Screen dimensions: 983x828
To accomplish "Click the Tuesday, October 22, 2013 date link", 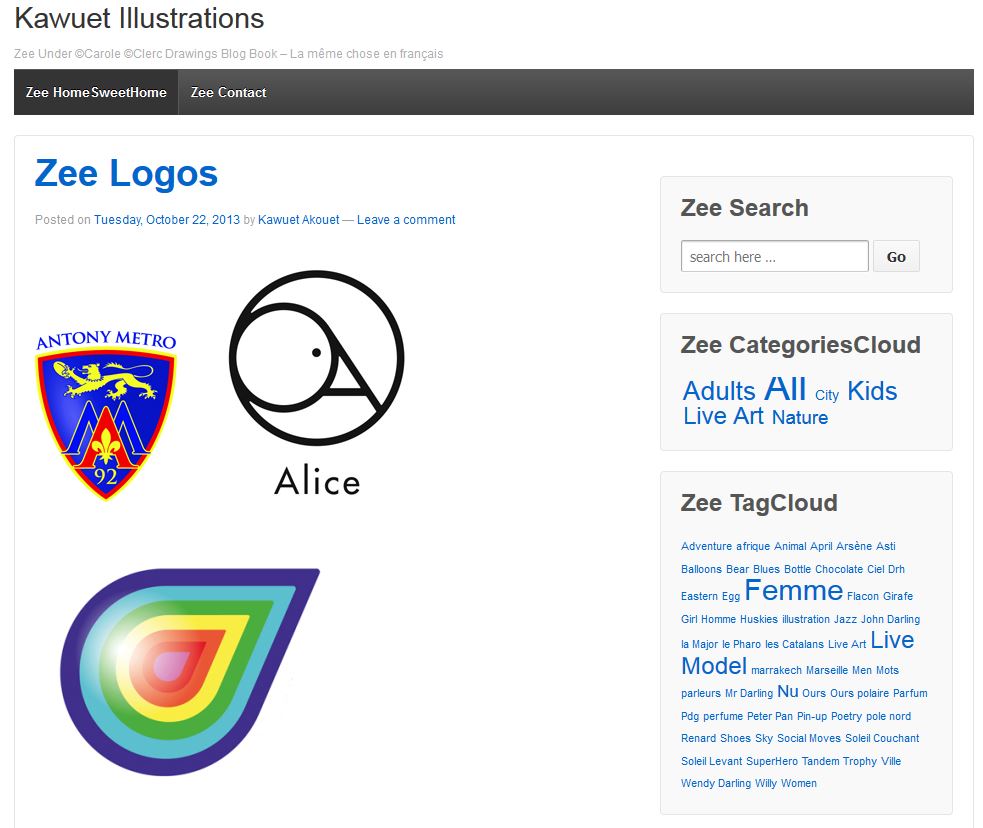I will pos(167,220).
